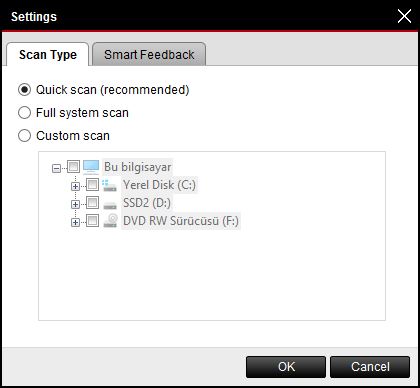Click the DVD RW drive icon
This screenshot has width=420, height=388.
[110, 221]
